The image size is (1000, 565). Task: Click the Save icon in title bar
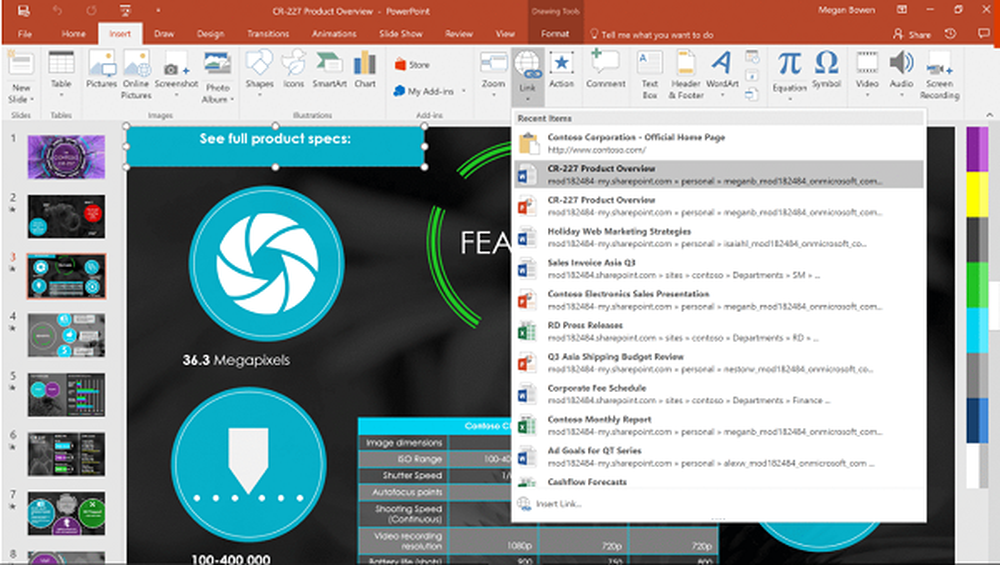23,11
